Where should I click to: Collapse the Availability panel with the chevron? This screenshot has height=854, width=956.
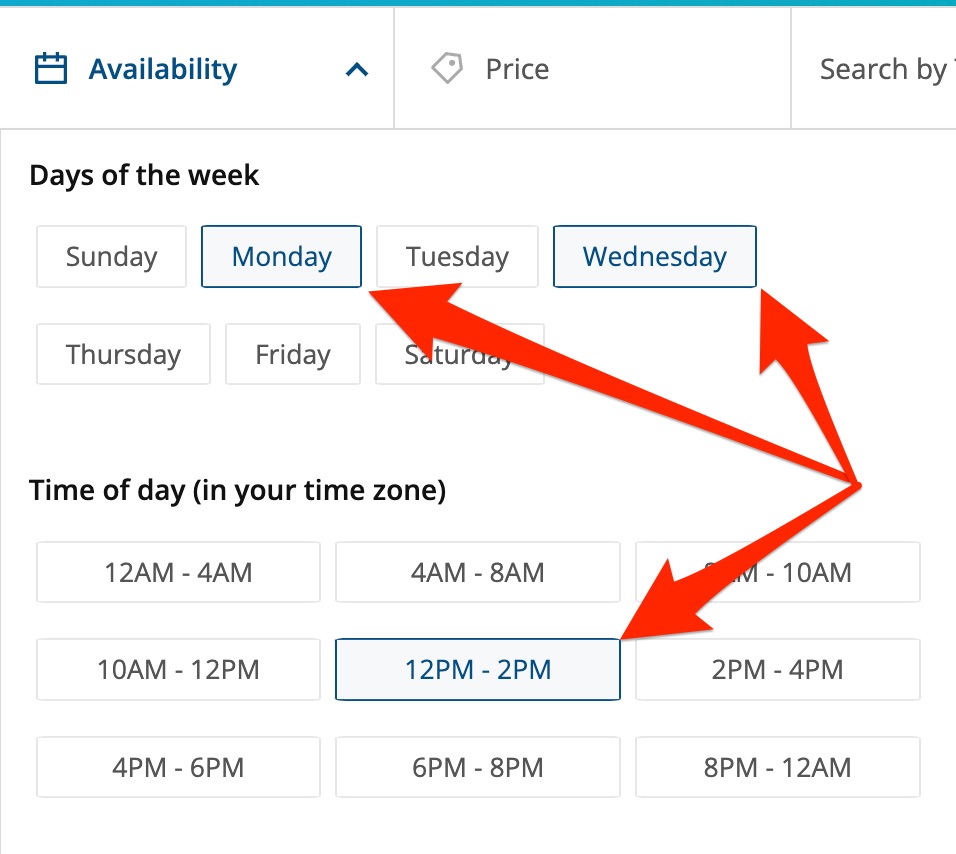click(357, 70)
